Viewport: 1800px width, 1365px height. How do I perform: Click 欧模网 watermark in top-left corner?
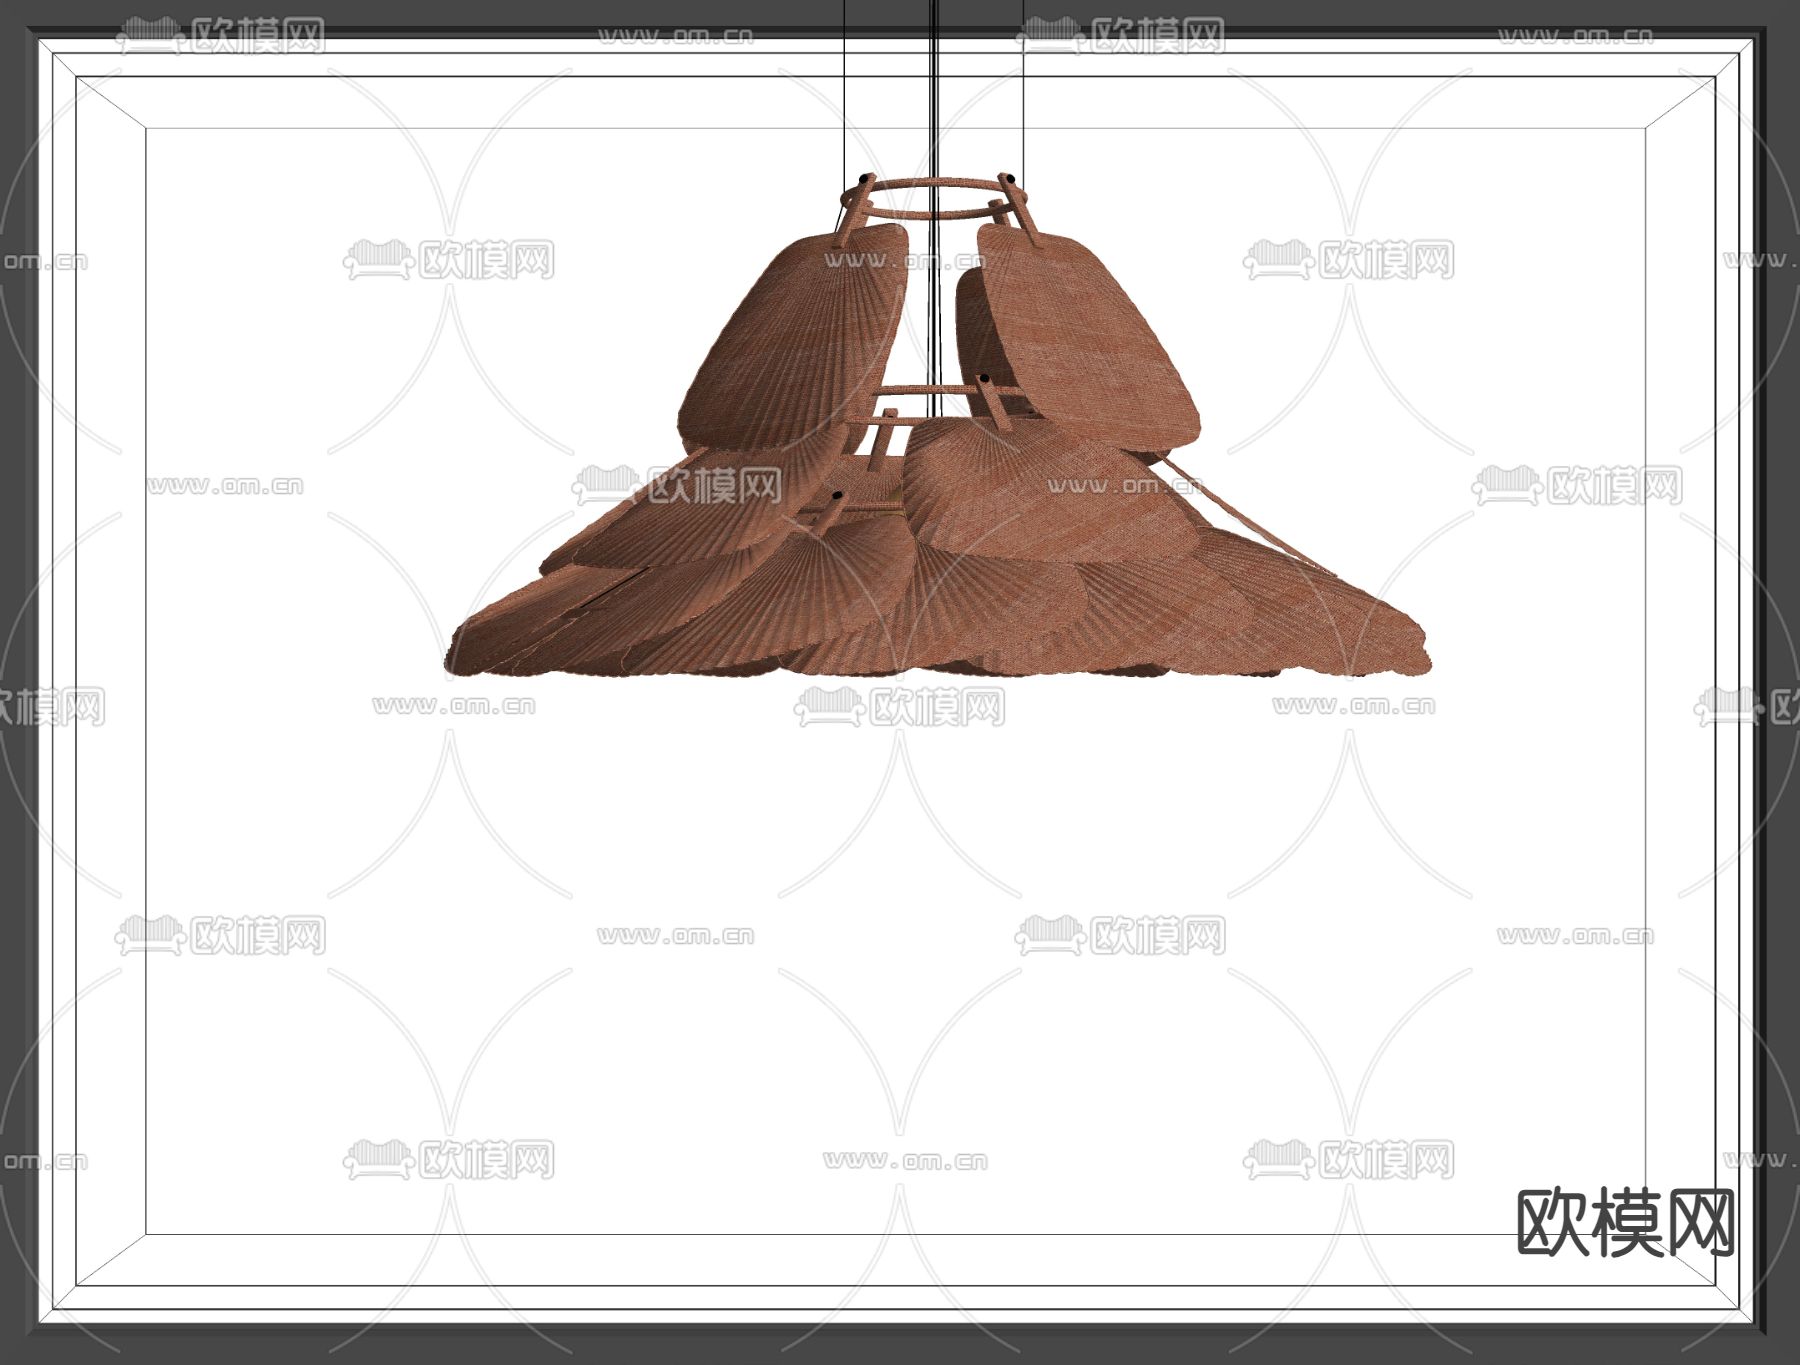(256, 37)
